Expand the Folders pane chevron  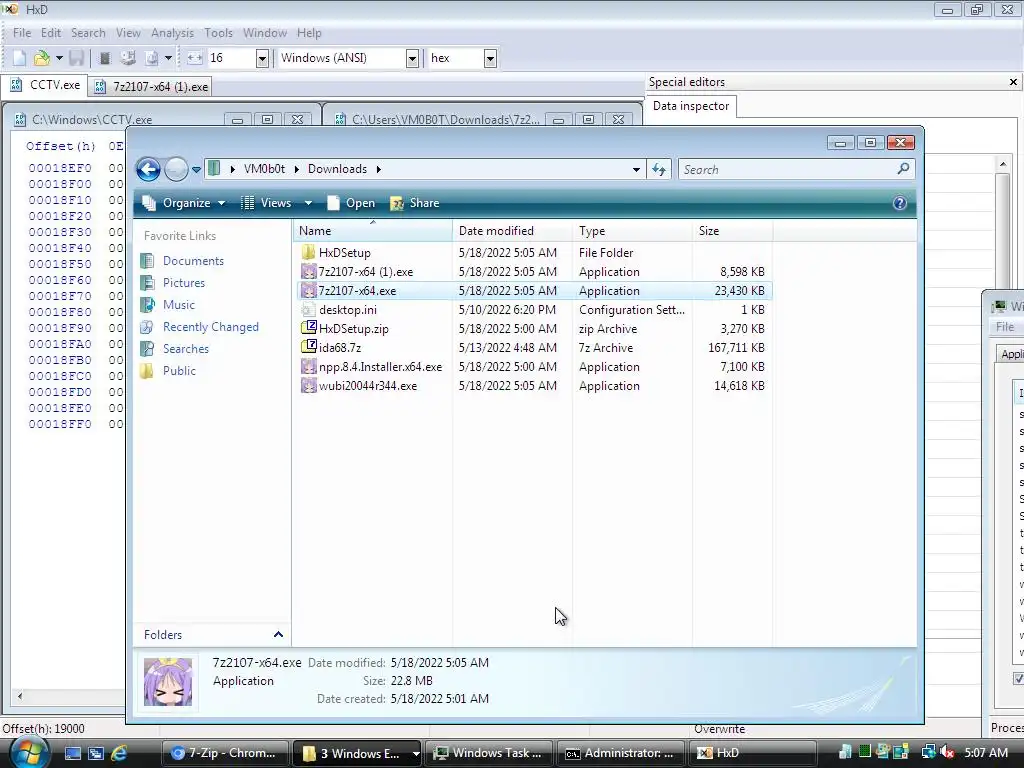278,635
